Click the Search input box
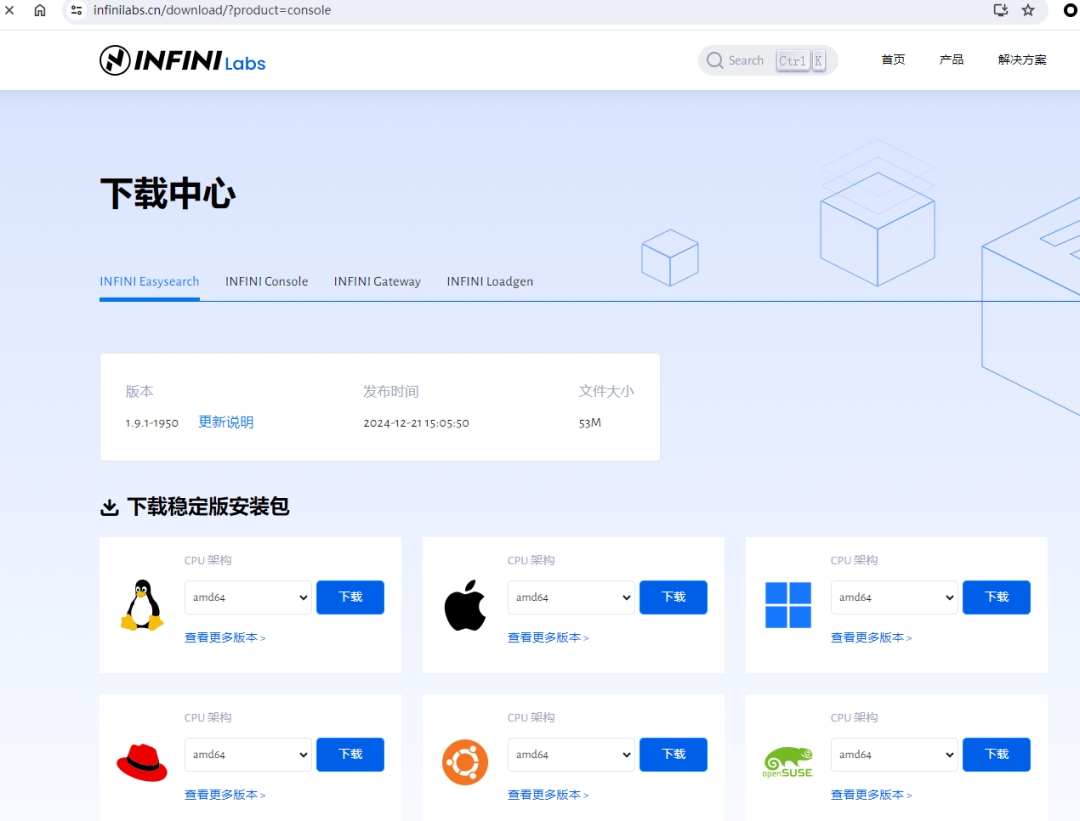1080x821 pixels. click(x=768, y=61)
